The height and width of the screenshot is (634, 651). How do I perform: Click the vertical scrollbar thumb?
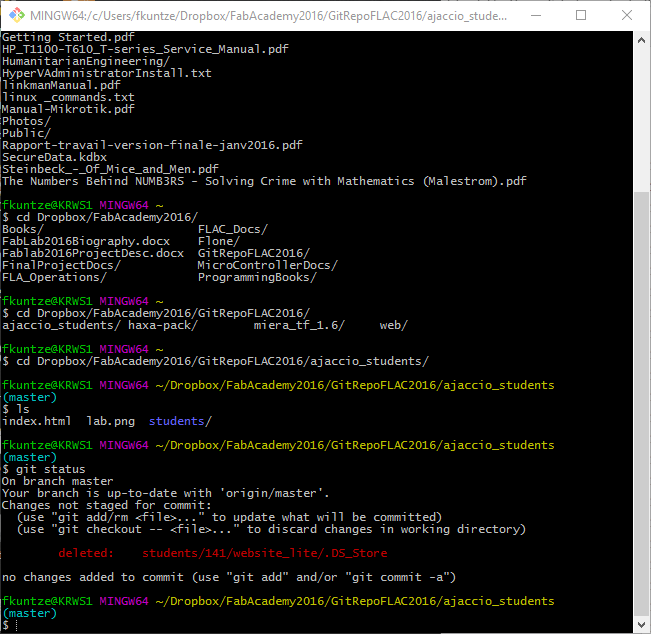(x=641, y=403)
